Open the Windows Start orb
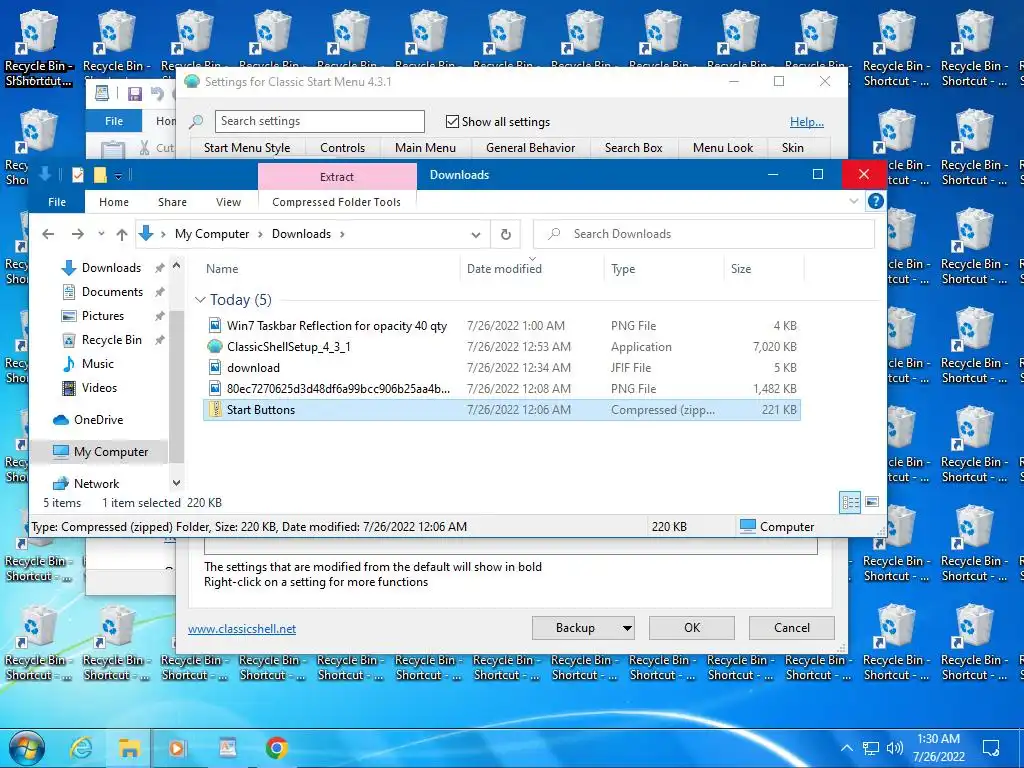The width and height of the screenshot is (1024, 768). tap(27, 748)
